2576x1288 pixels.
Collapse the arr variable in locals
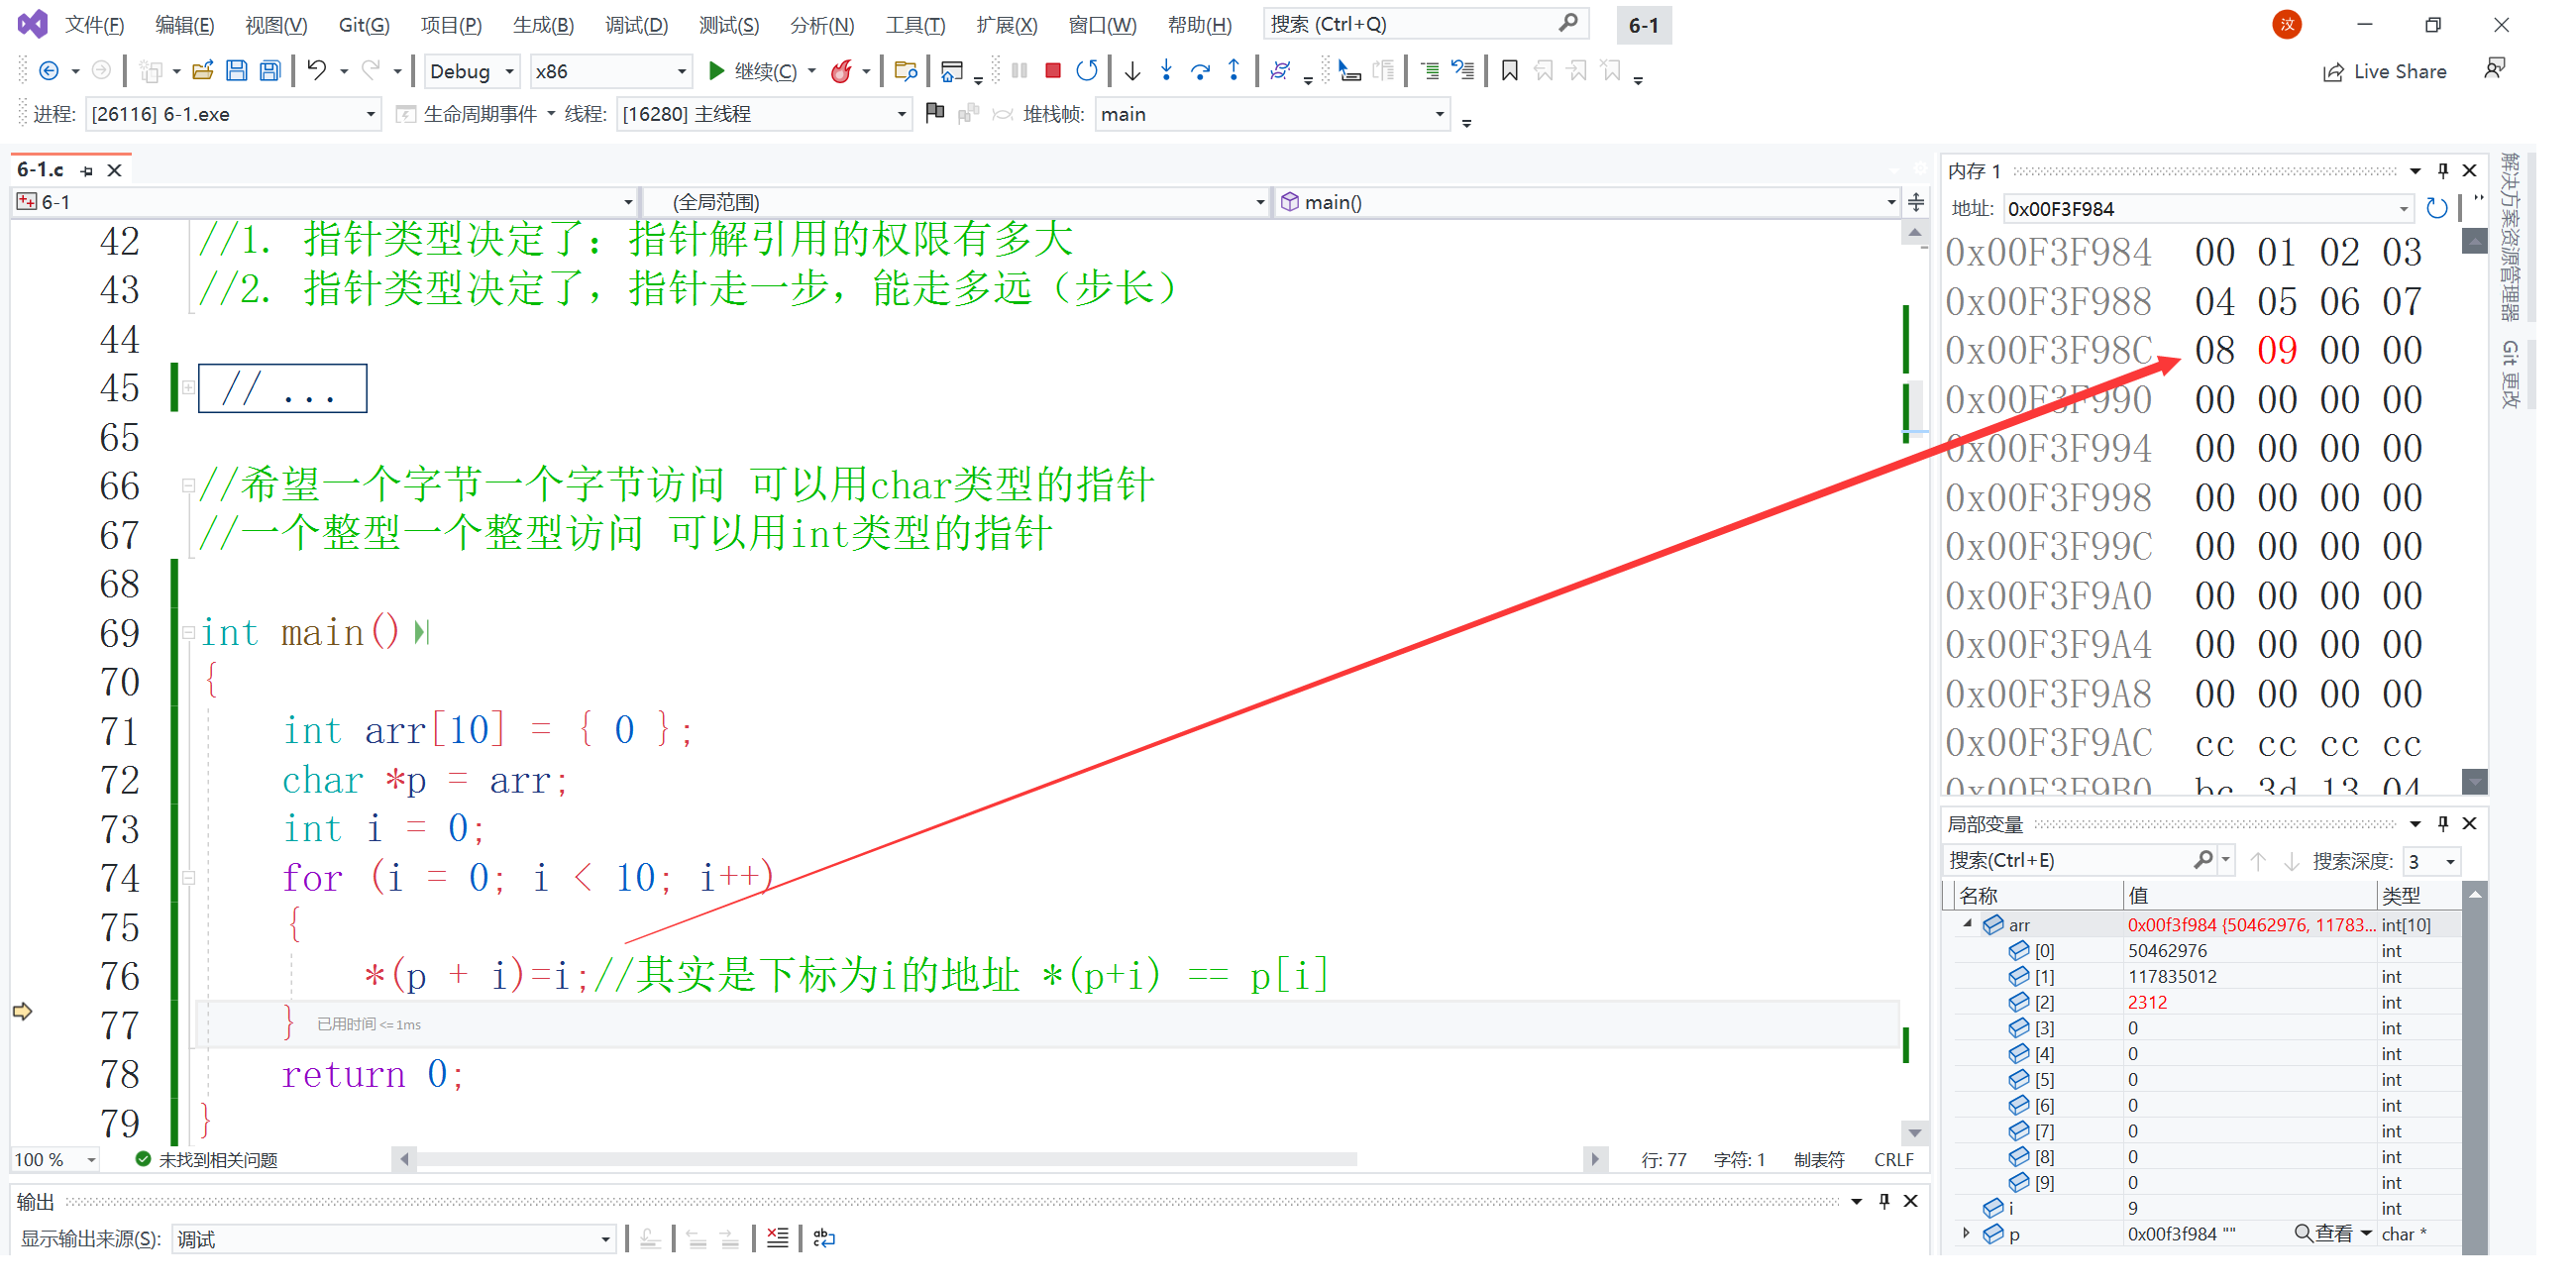coord(1967,924)
